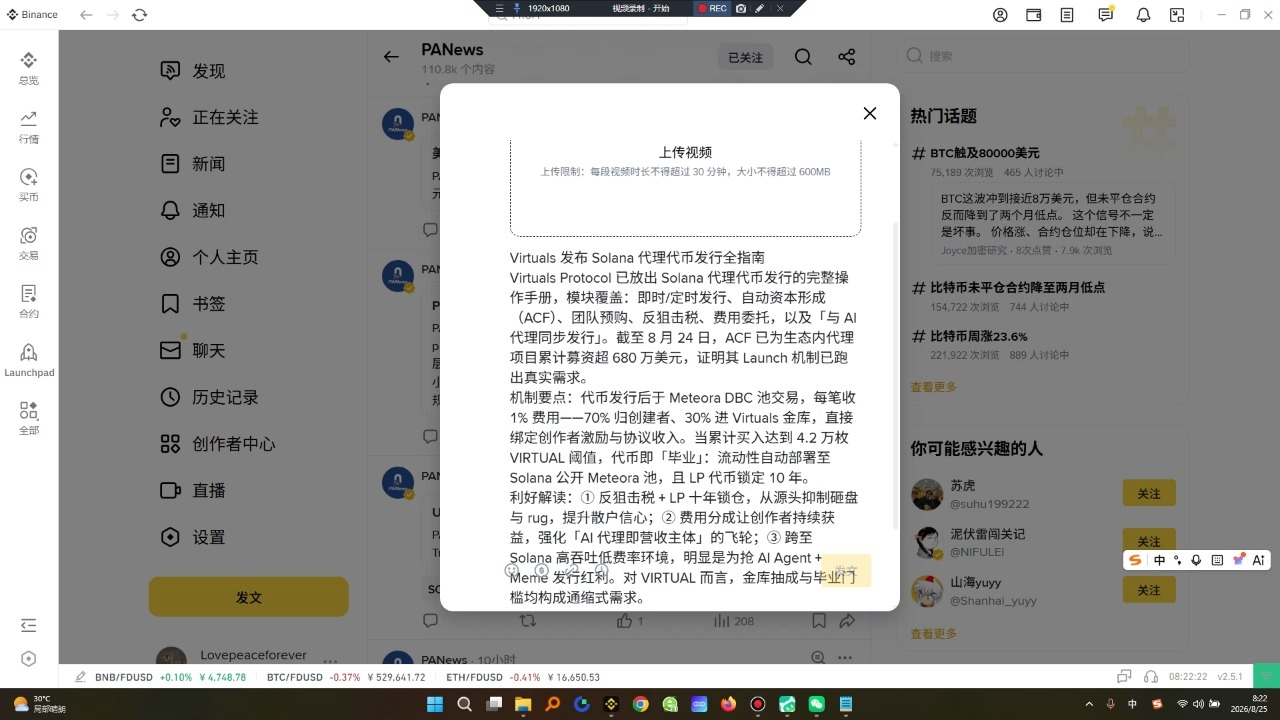Collapse the sidebar menu icon
The width and height of the screenshot is (1280, 720).
click(x=28, y=625)
